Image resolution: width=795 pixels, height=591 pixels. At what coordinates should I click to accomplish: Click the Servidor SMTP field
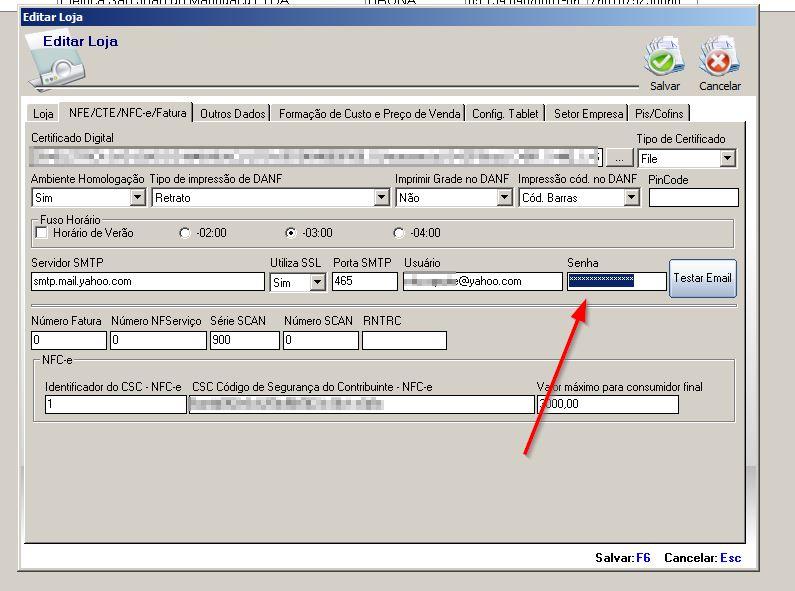coord(148,281)
